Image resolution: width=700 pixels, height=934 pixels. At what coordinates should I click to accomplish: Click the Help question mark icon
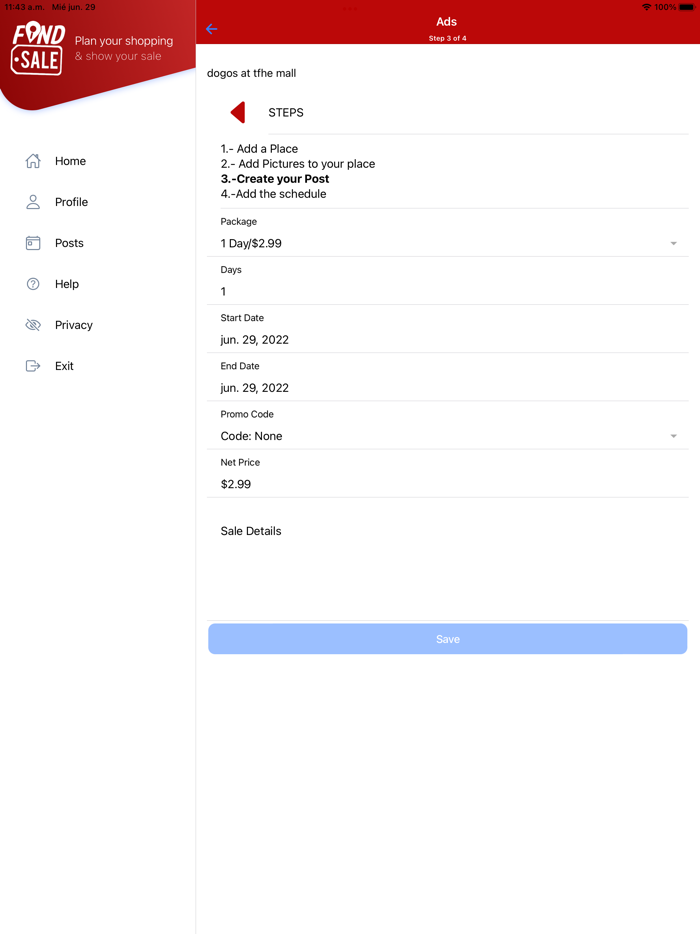[x=33, y=284]
